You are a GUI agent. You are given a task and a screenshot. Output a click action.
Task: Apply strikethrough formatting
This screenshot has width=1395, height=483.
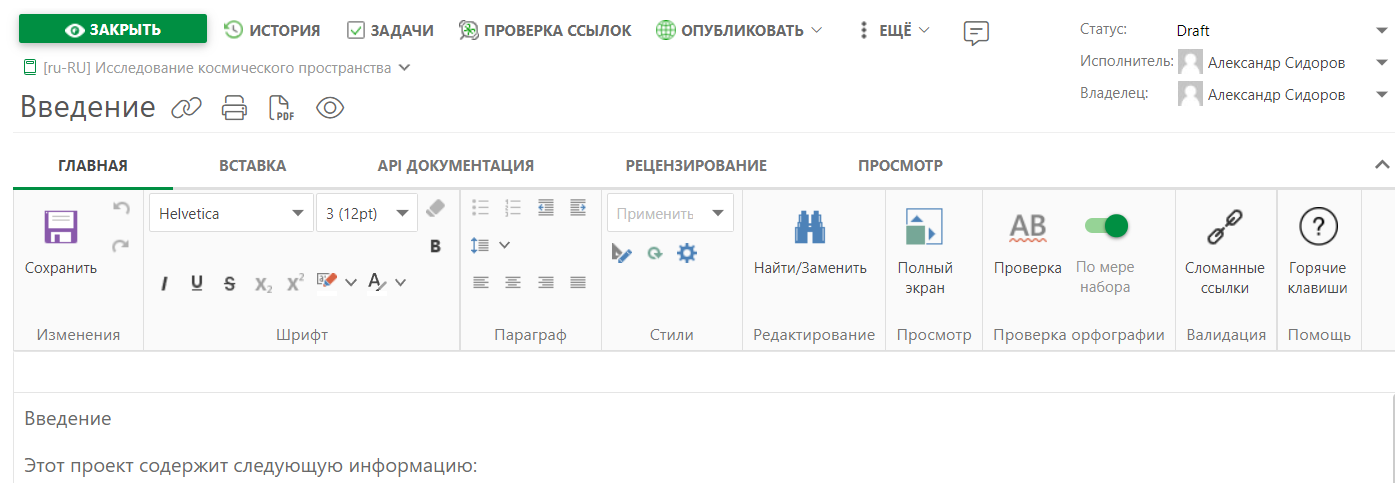point(229,283)
